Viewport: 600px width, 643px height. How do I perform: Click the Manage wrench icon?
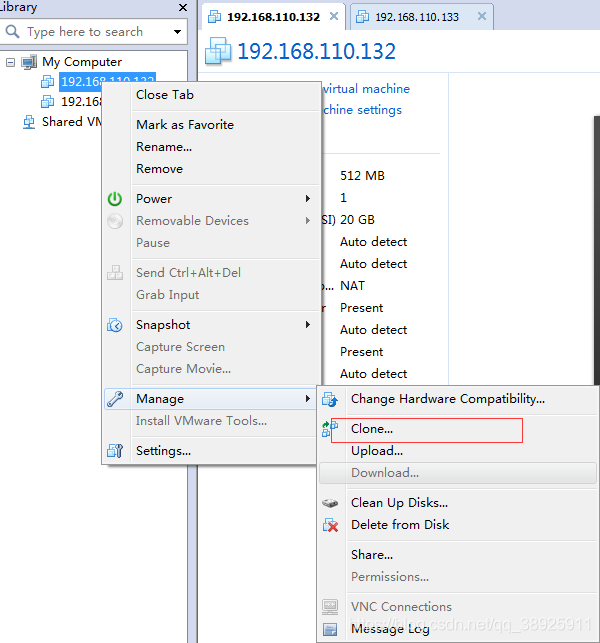(x=115, y=399)
